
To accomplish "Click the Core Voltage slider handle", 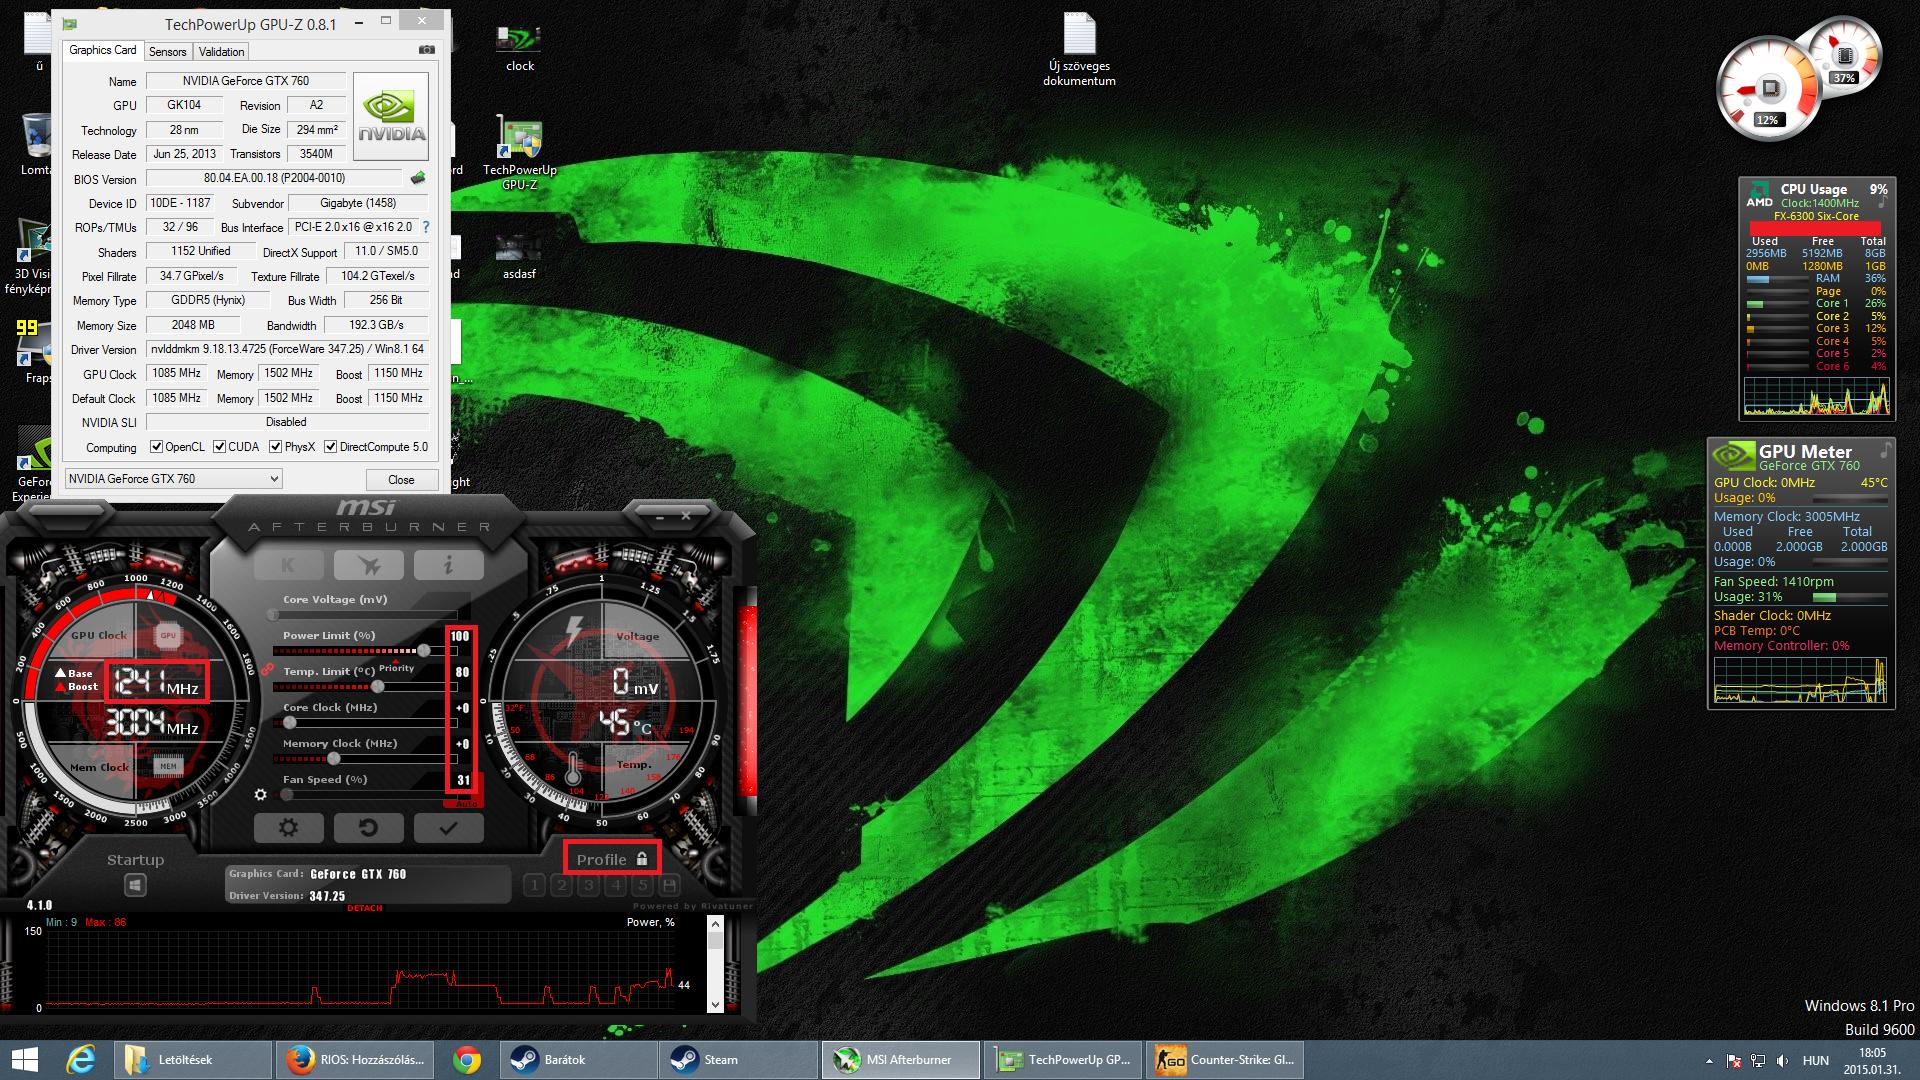I will pyautogui.click(x=273, y=615).
